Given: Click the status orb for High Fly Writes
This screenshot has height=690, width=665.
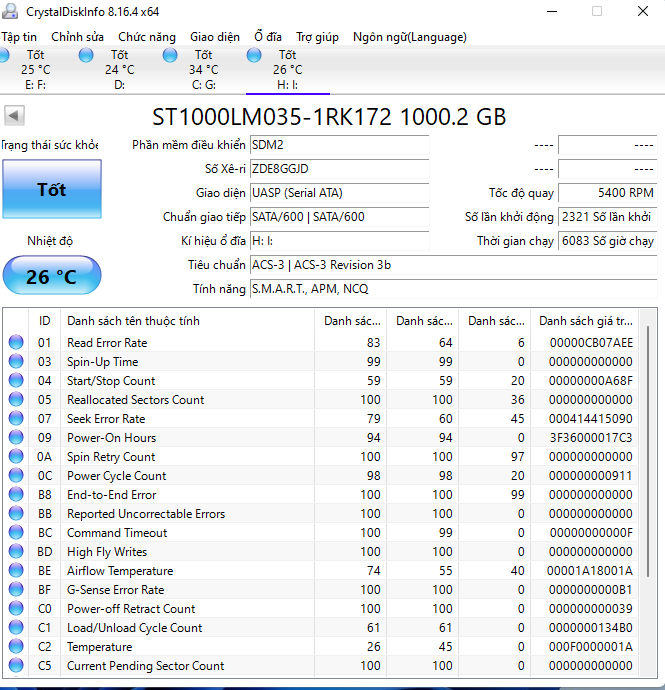Looking at the screenshot, I should [x=16, y=551].
